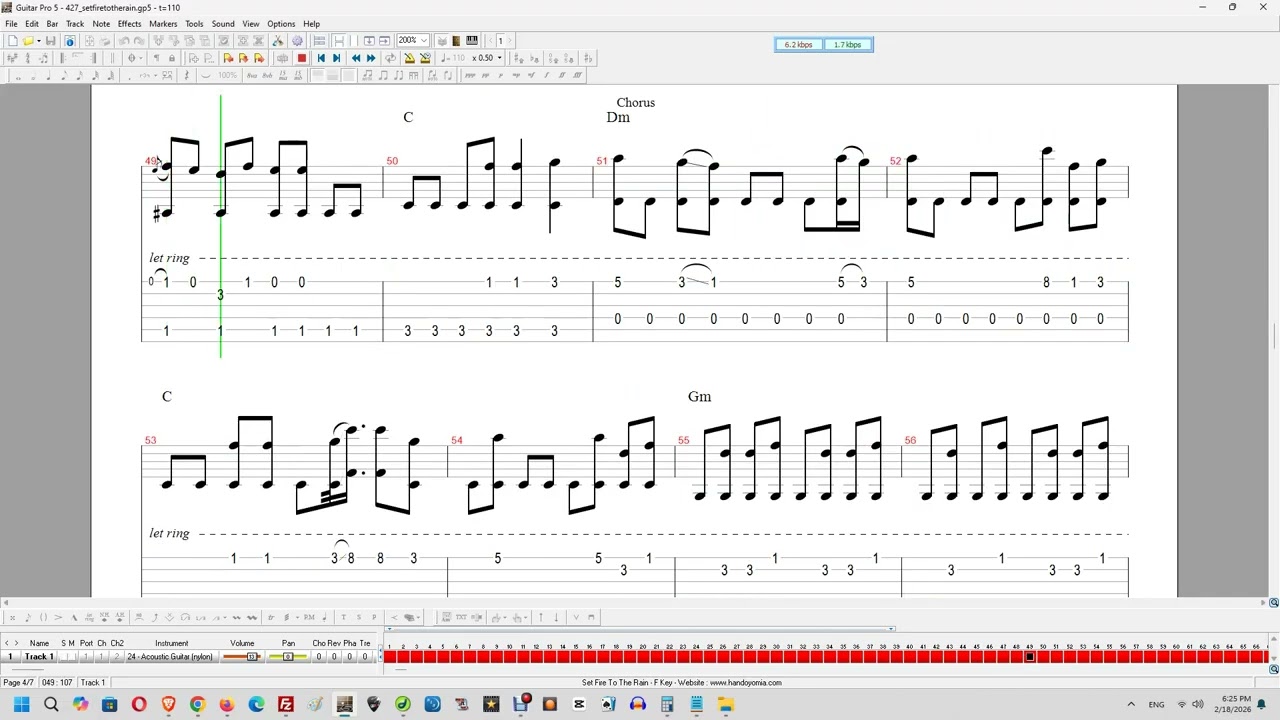
Task: Open Windows taskbar Search
Action: pyautogui.click(x=51, y=705)
